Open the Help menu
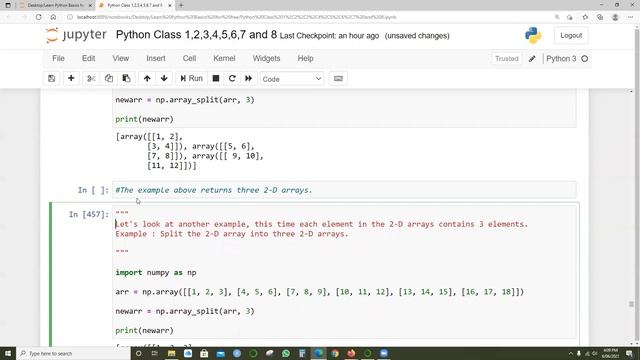Screen dimensions: 640x360 click(x=305, y=58)
